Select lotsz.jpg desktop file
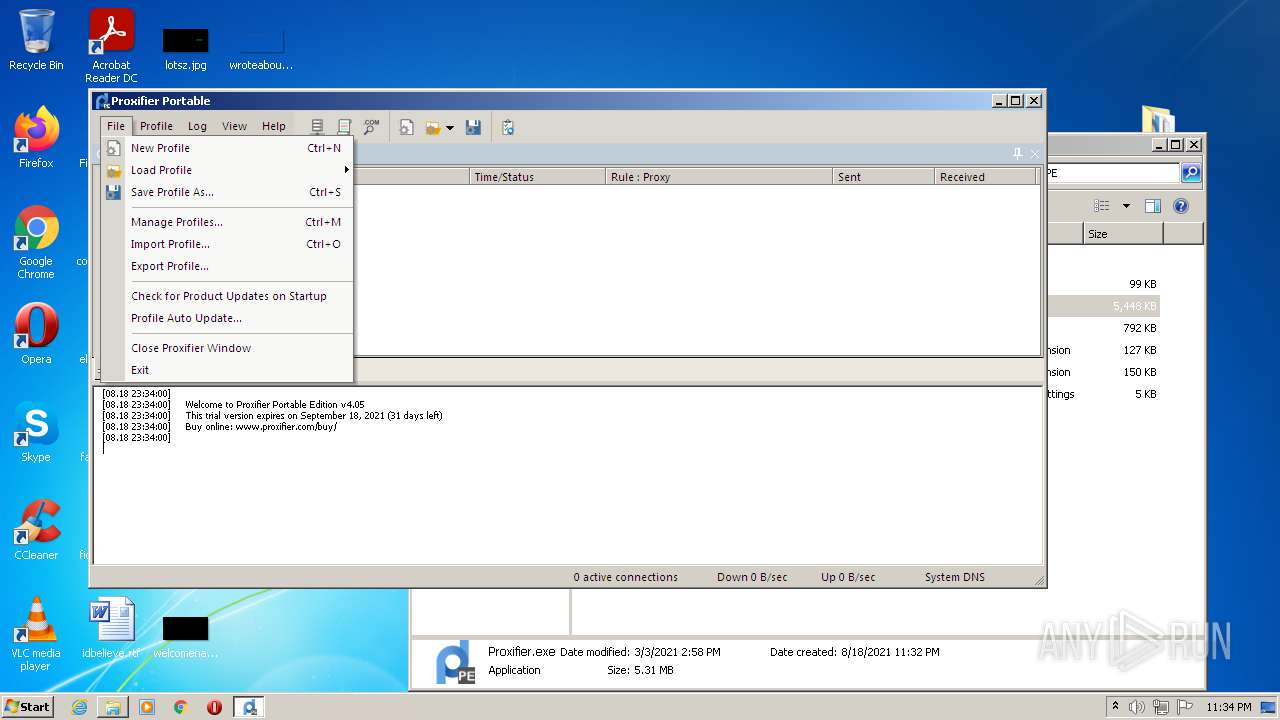This screenshot has height=720, width=1280. click(186, 50)
